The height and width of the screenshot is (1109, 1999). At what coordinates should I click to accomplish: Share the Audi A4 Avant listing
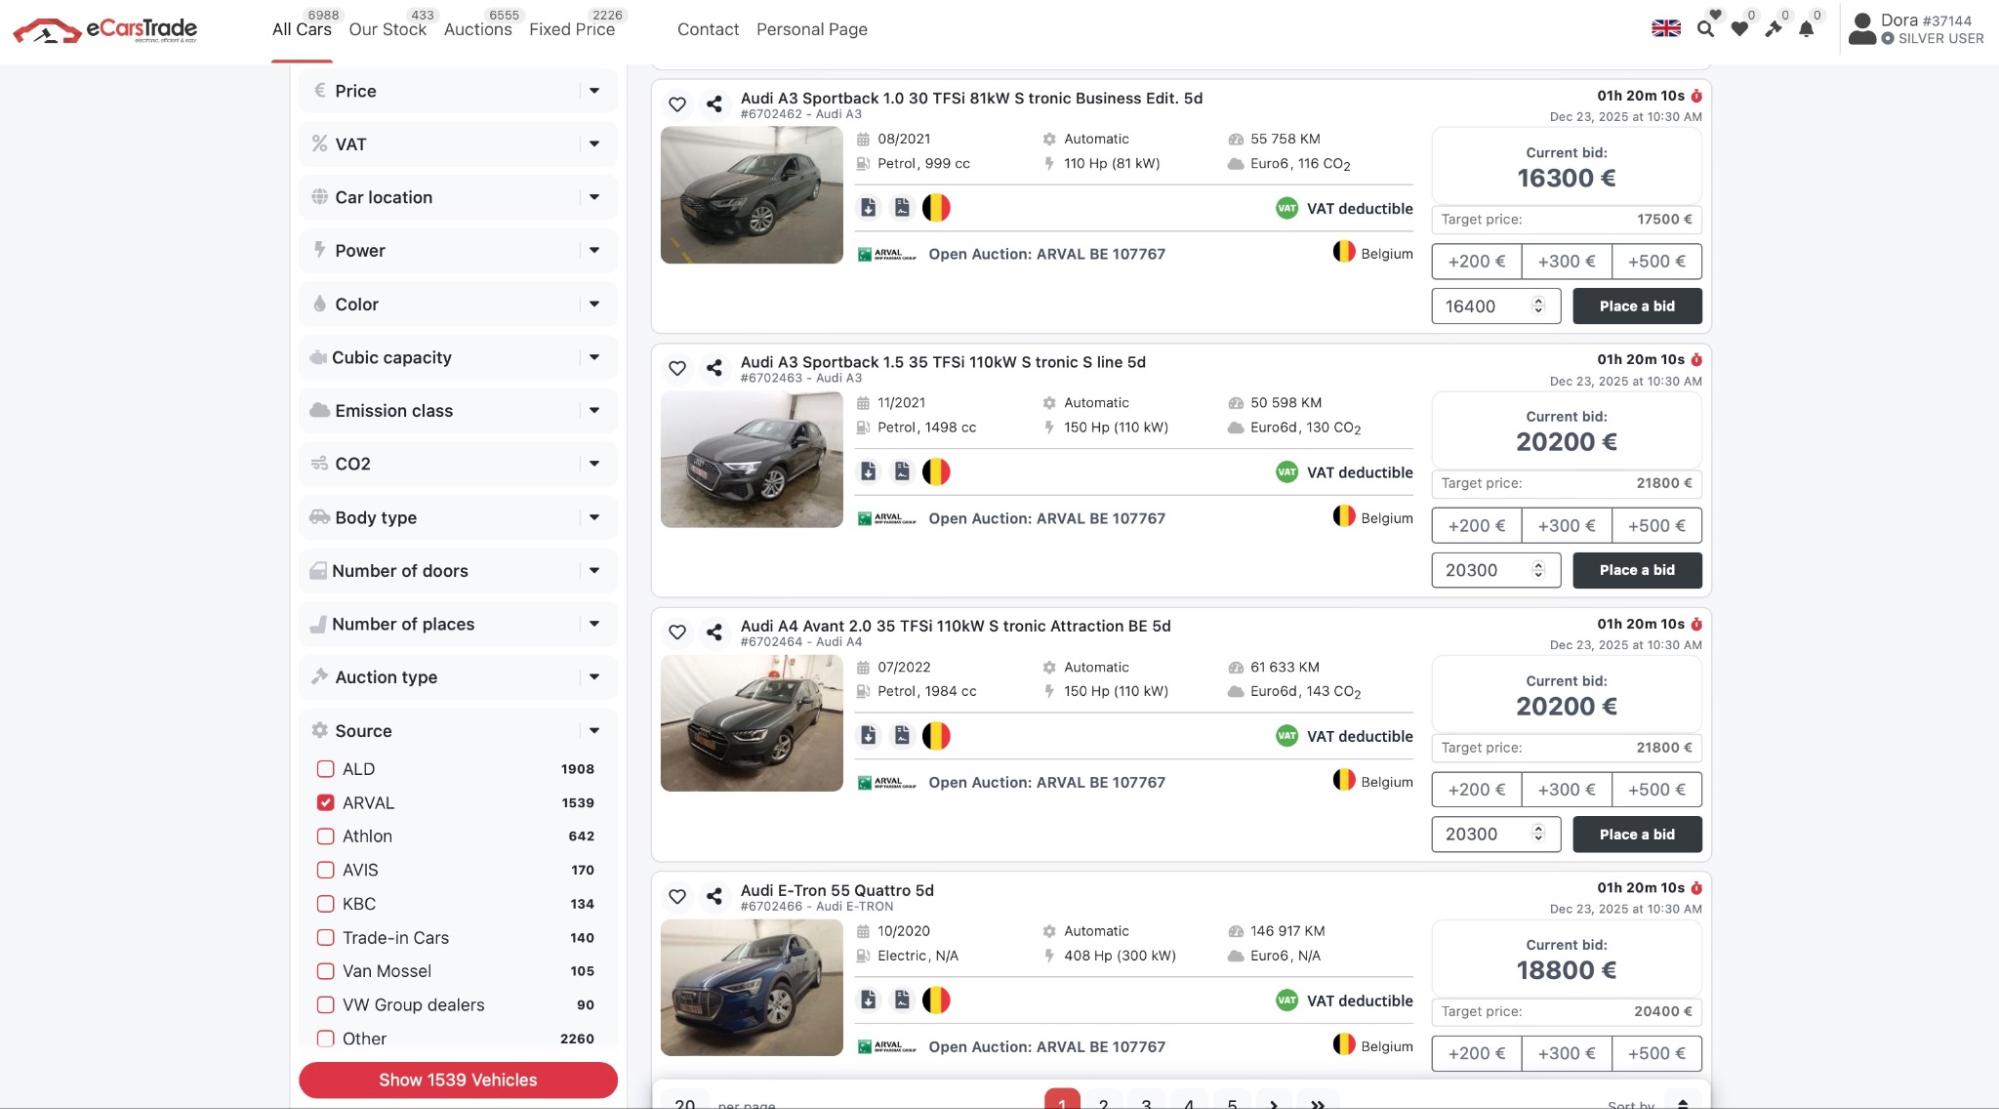click(x=714, y=632)
